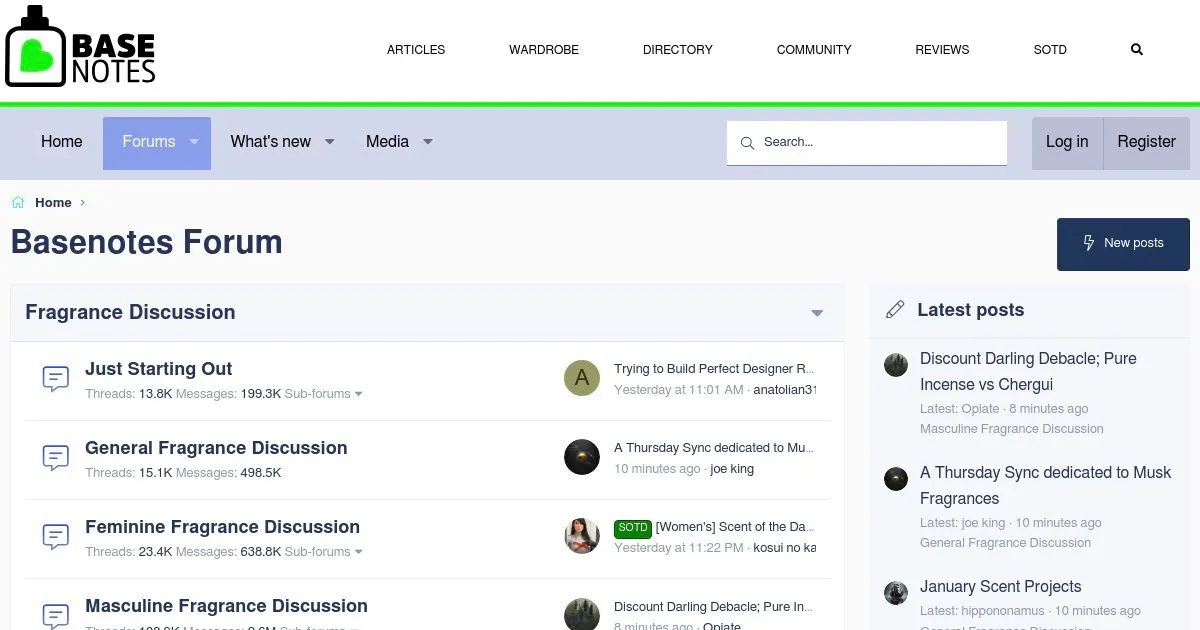Open the WARDROBE menu
Screen dimensions: 1200x630
tap(544, 49)
